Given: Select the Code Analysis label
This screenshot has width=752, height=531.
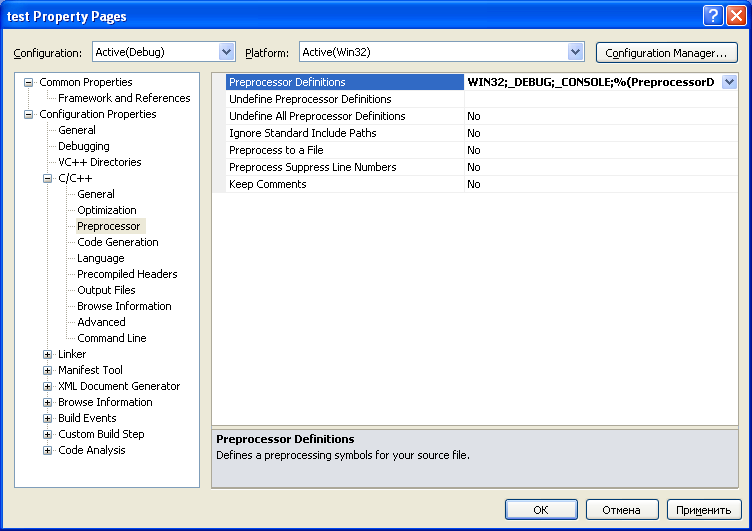Looking at the screenshot, I should click(x=92, y=450).
